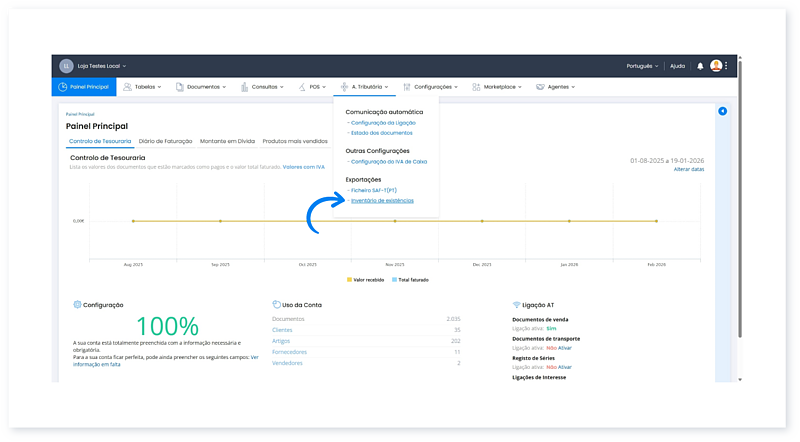Click the Painel Principal dashboard icon
Viewport: 800px width, 442px height.
[63, 87]
